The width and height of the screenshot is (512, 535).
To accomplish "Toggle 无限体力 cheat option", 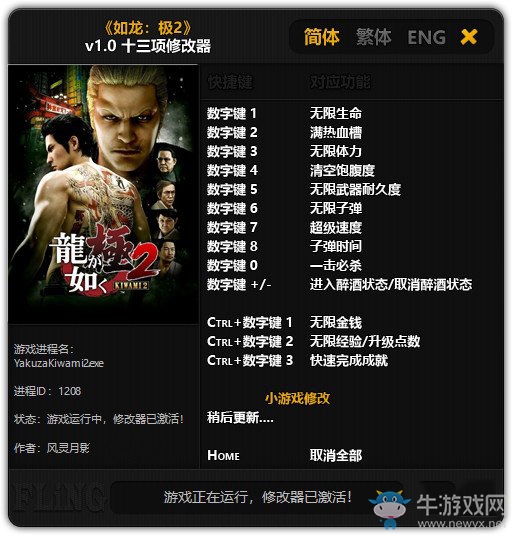I will click(x=336, y=151).
